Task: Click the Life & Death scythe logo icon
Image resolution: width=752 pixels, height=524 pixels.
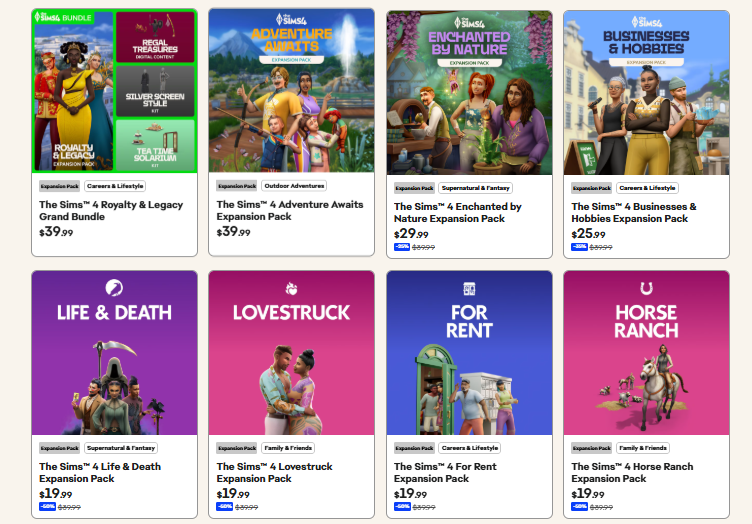Action: pyautogui.click(x=114, y=288)
